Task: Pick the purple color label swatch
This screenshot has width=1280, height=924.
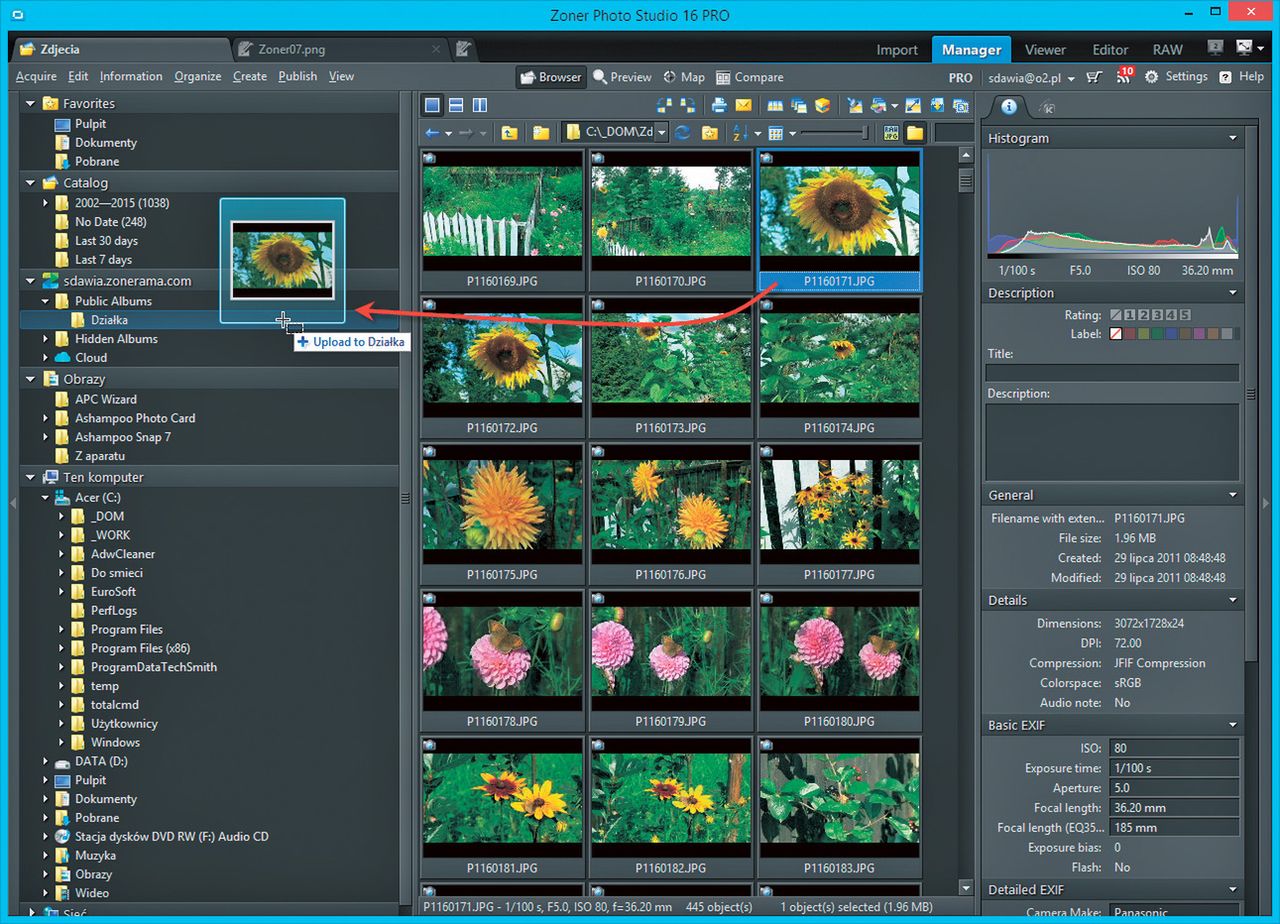Action: pos(1199,334)
